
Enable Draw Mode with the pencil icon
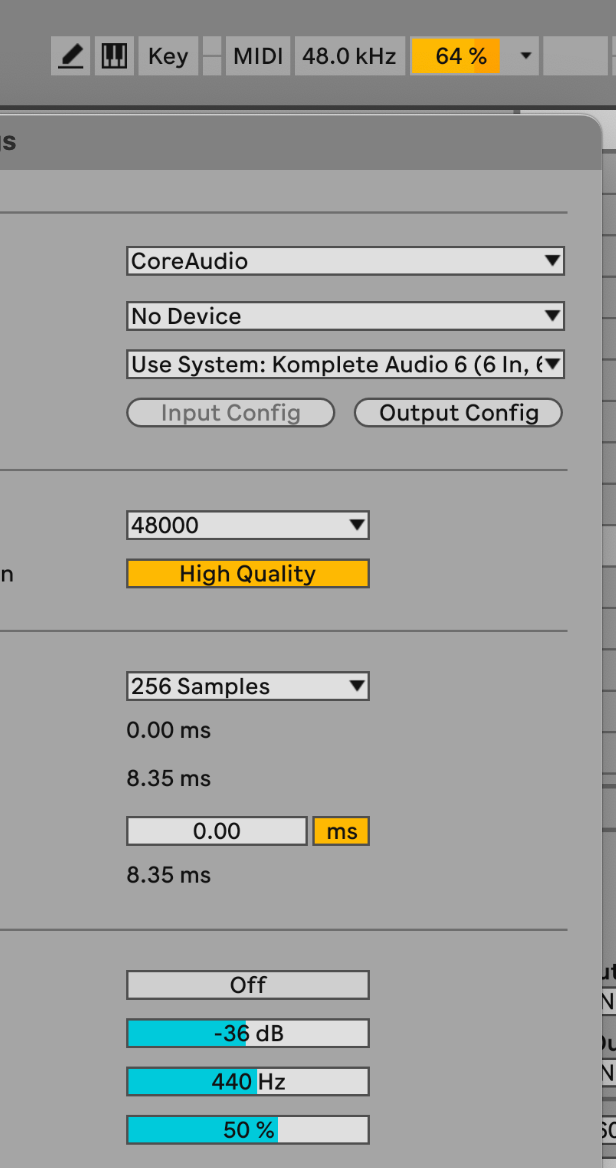coord(70,56)
